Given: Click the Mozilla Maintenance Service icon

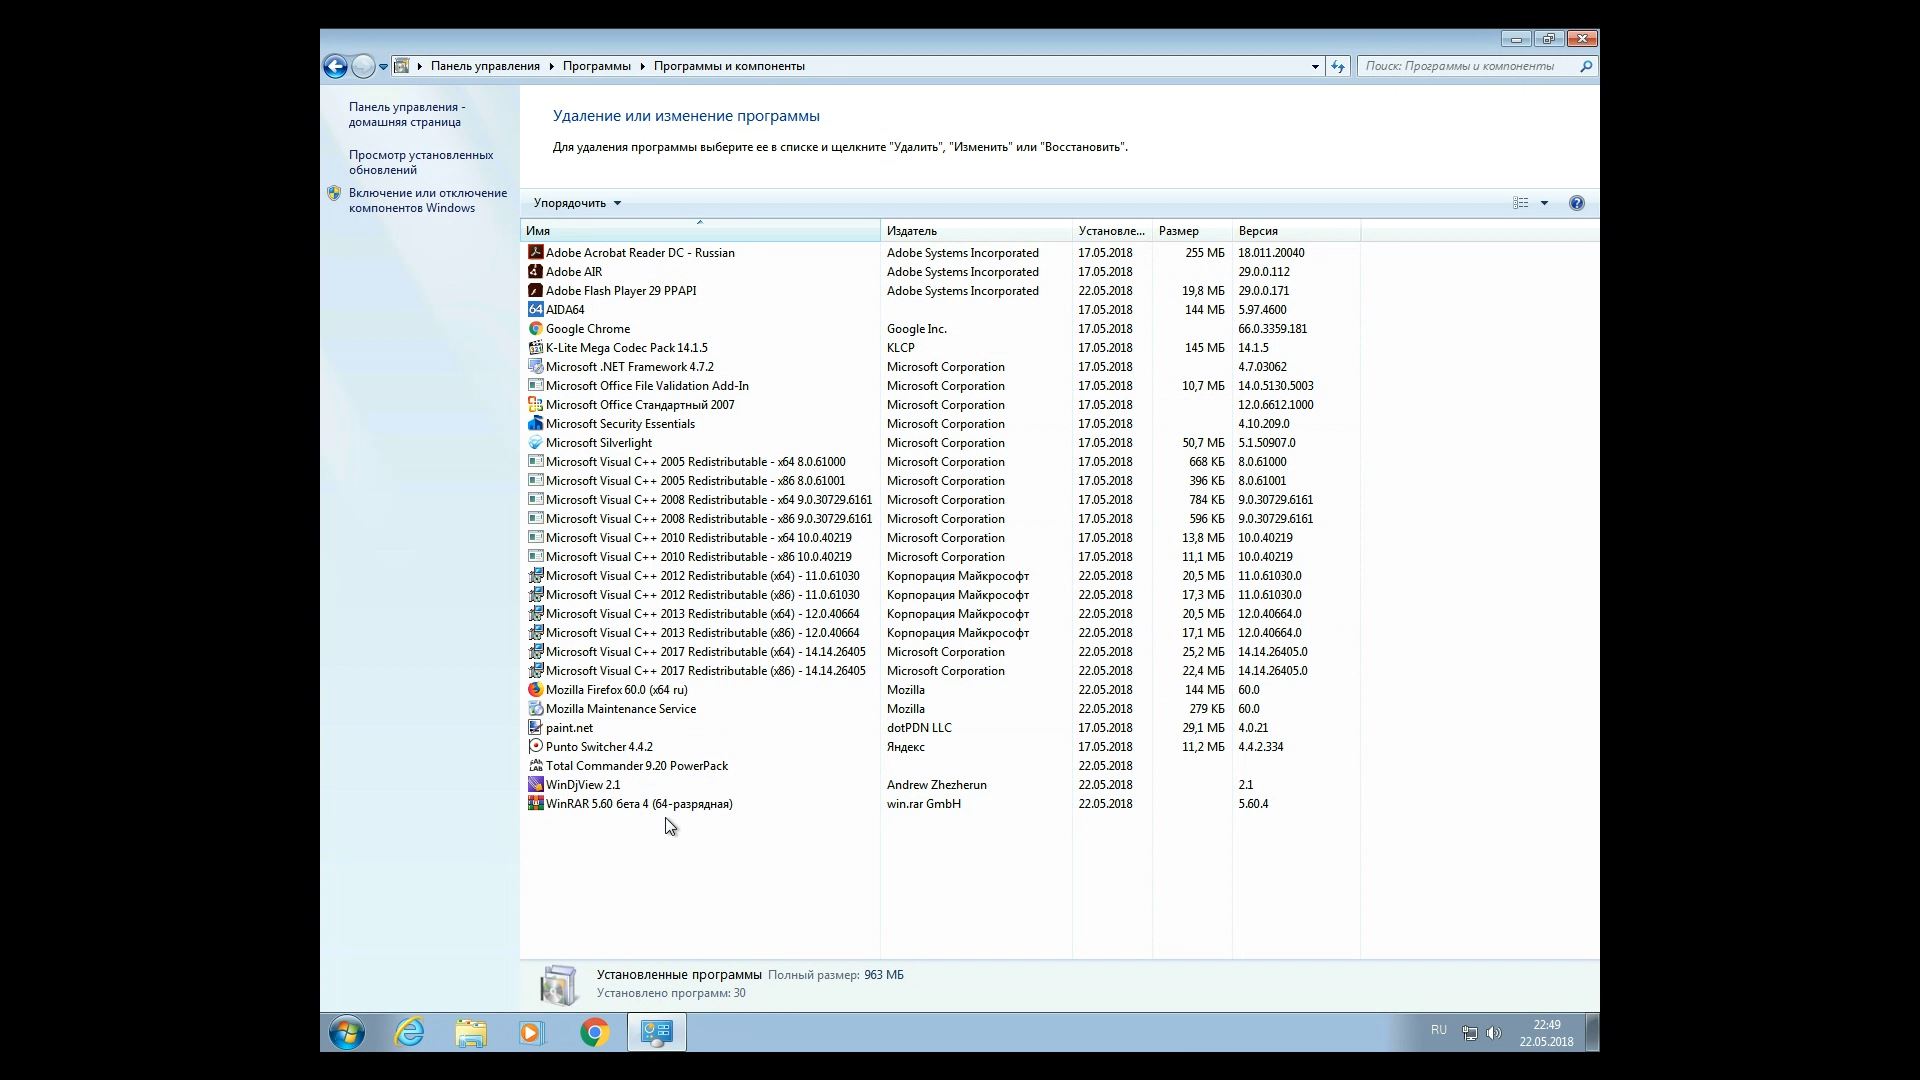Looking at the screenshot, I should [x=535, y=709].
